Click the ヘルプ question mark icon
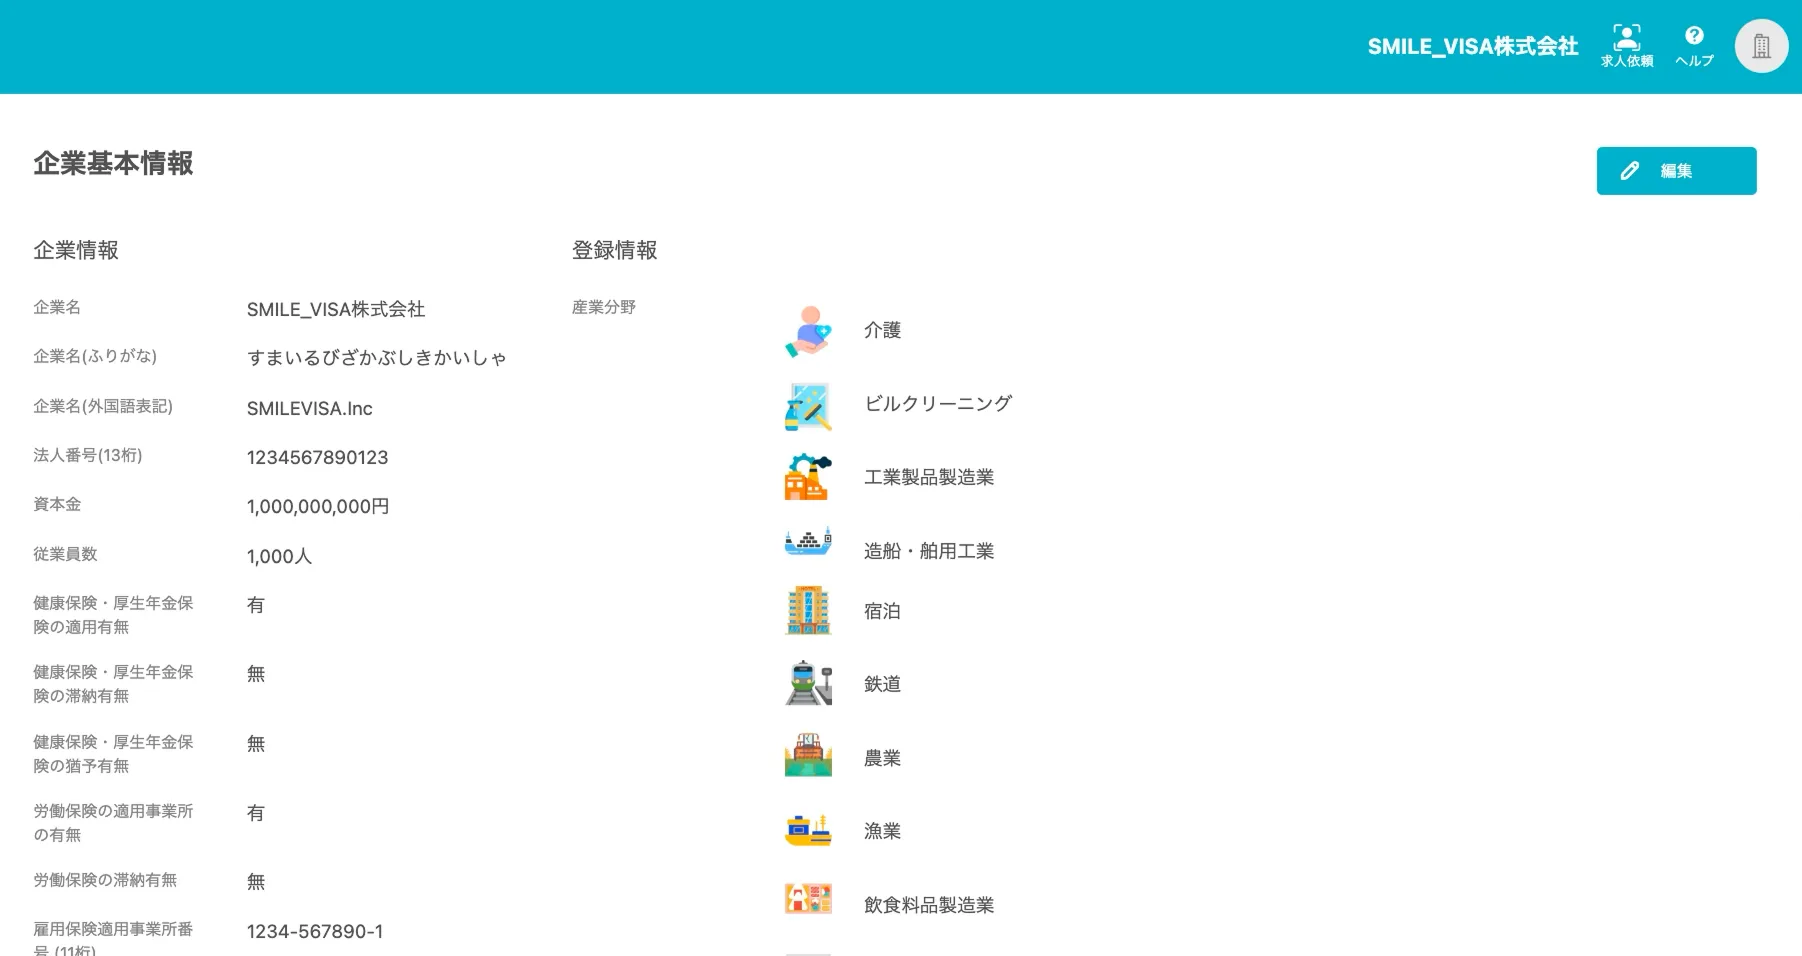 pos(1694,34)
